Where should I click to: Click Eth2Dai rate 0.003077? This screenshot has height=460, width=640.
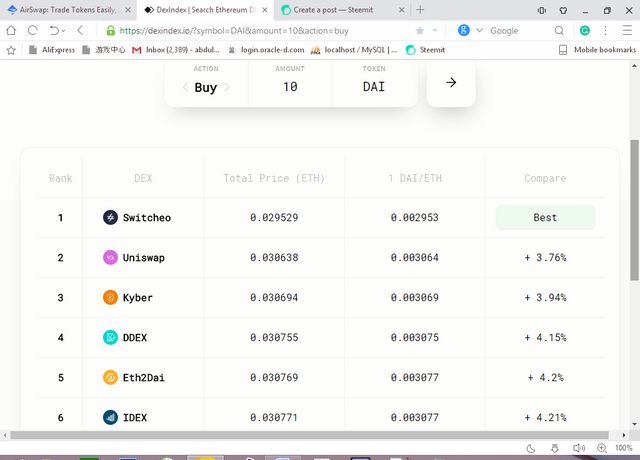[415, 378]
